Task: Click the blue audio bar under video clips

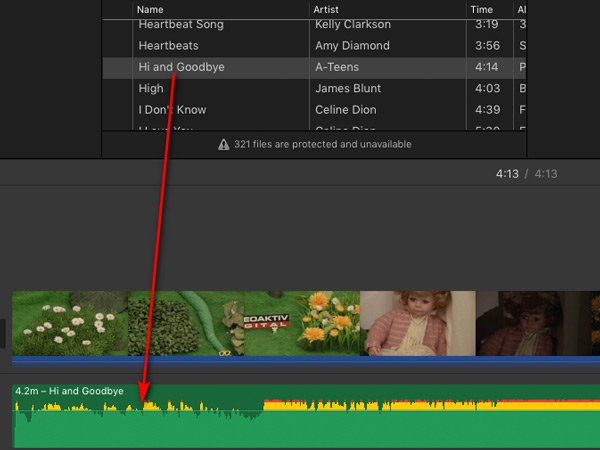Action: pos(306,361)
